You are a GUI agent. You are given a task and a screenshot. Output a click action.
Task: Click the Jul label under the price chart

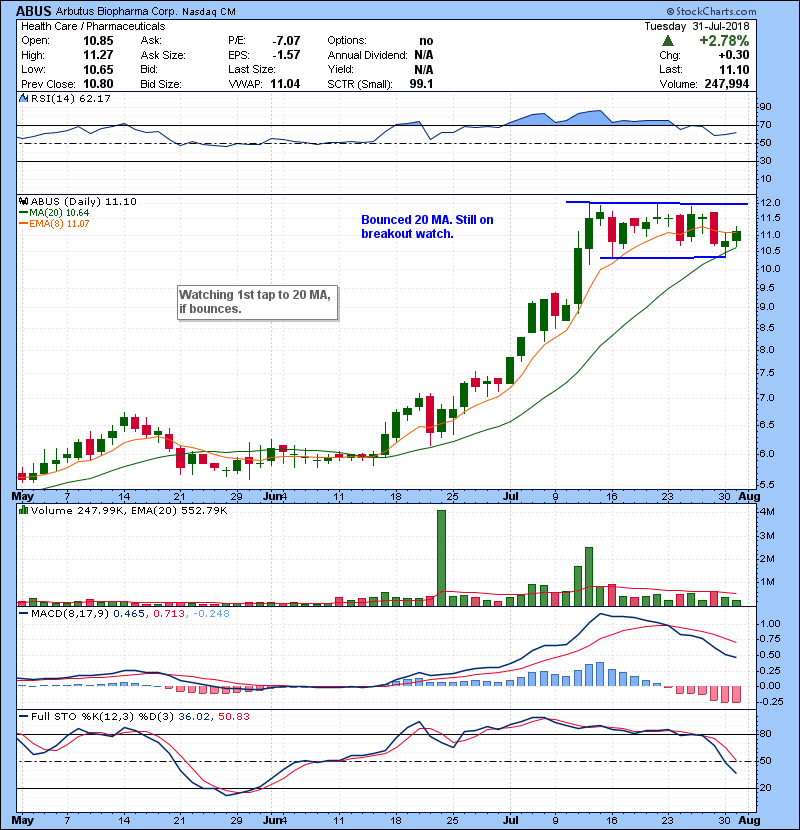coord(510,497)
